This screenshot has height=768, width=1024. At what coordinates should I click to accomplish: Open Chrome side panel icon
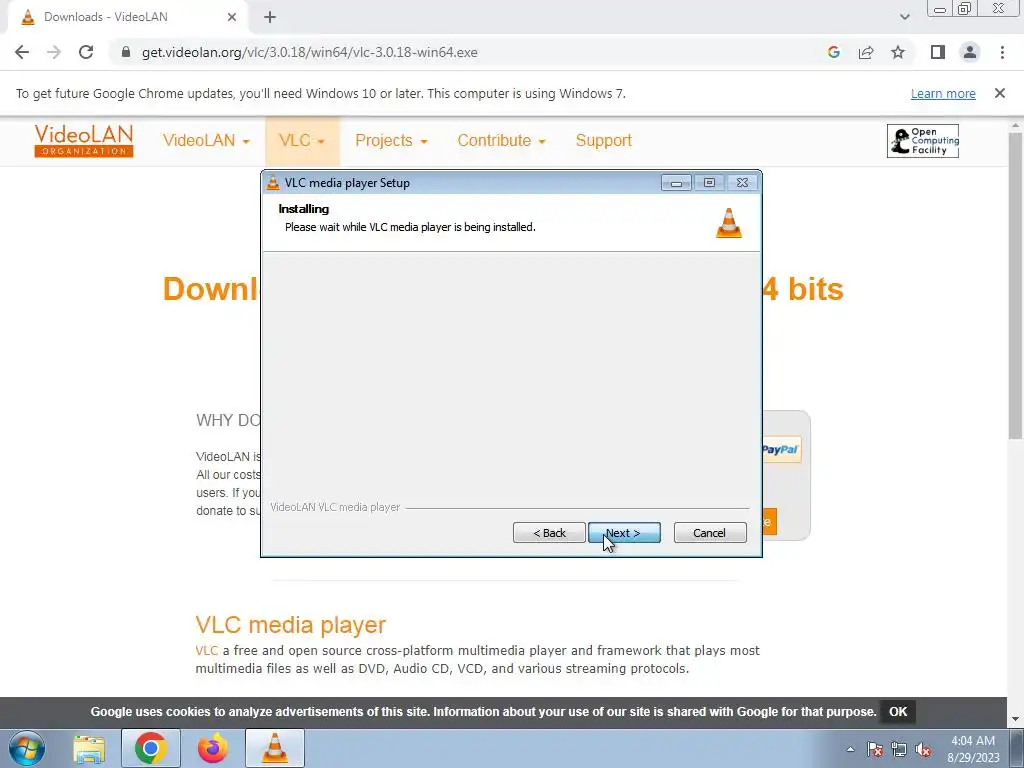938,52
